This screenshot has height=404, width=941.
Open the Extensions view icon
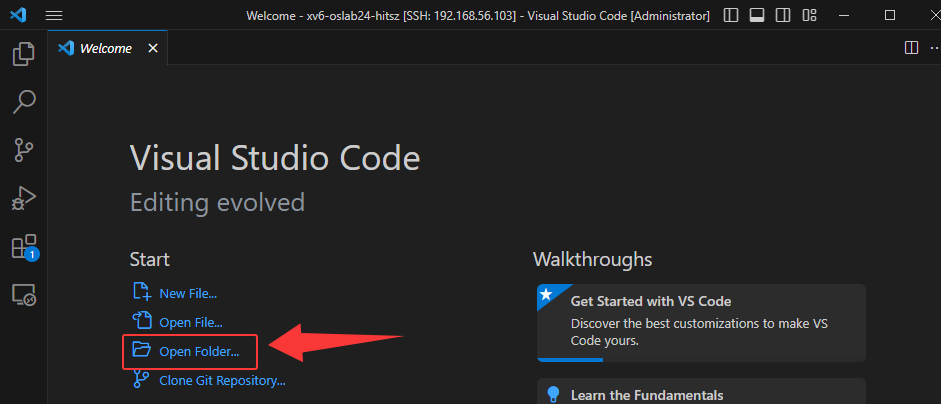point(23,246)
